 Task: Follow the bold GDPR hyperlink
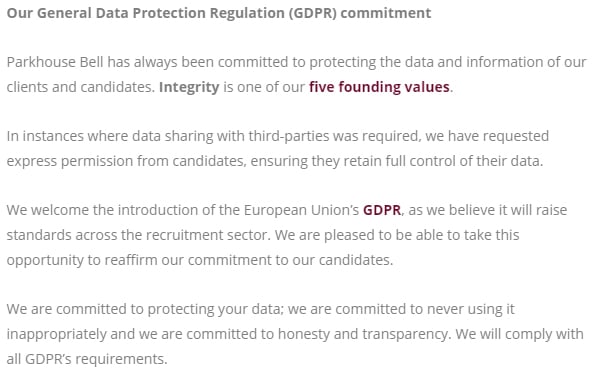coord(382,210)
